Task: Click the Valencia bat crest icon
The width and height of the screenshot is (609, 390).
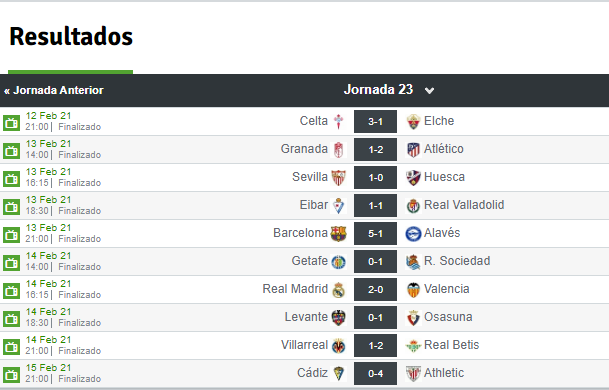Action: 413,290
